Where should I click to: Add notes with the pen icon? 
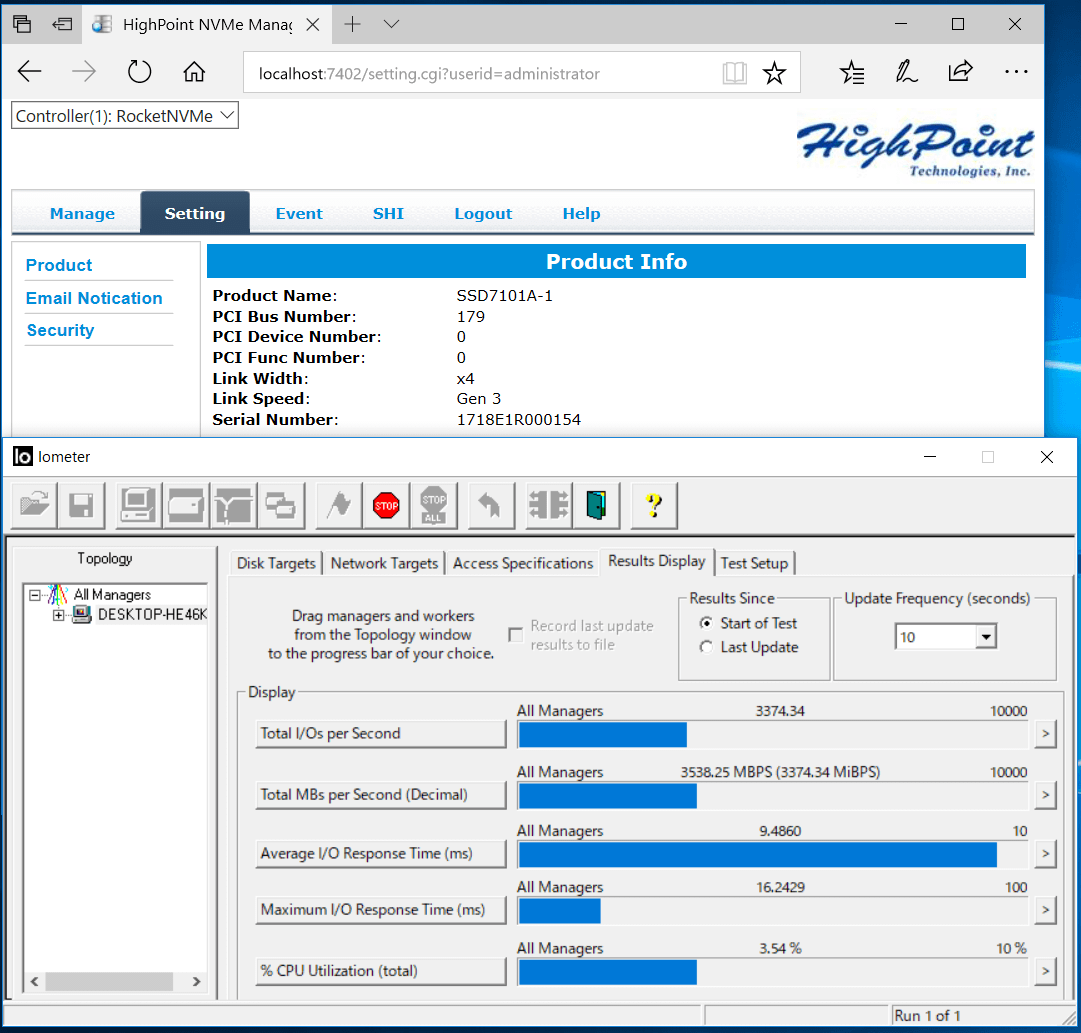[x=906, y=72]
